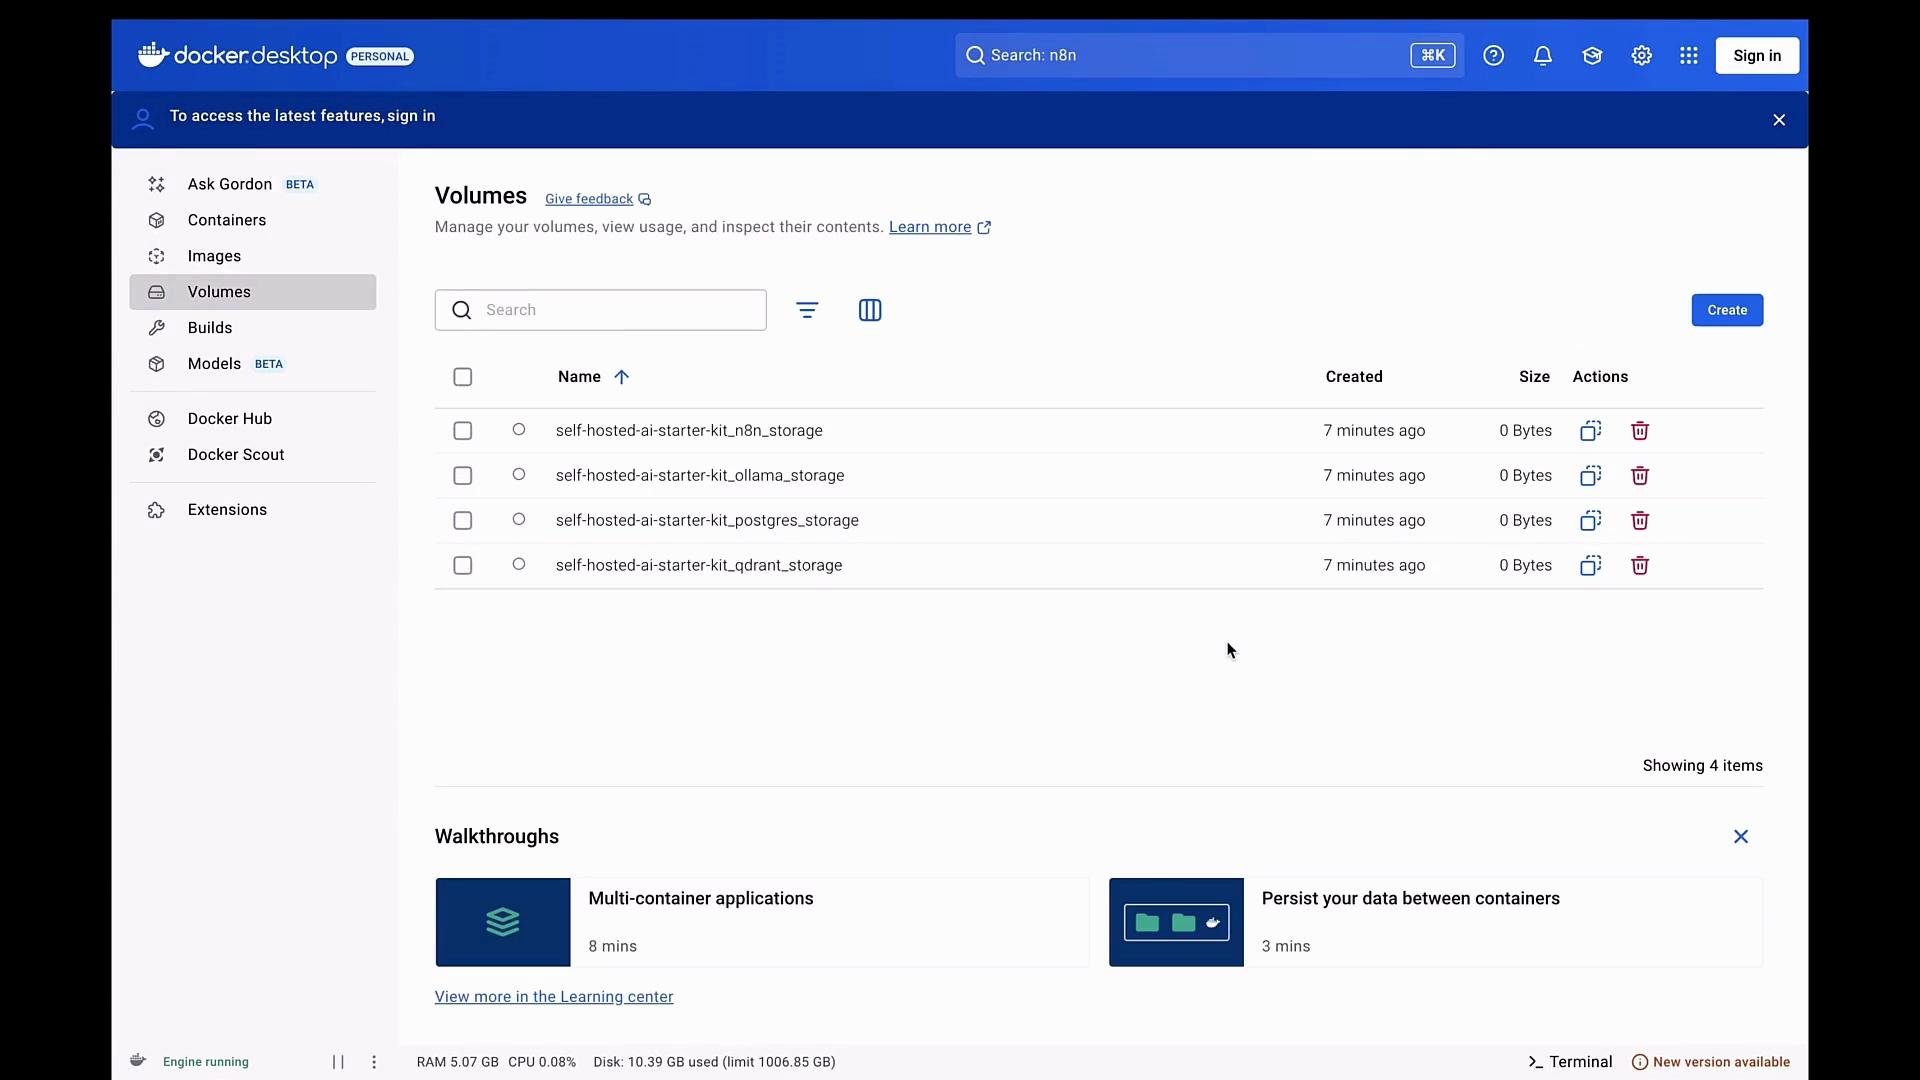Open Persist your data between containers walkthrough

click(1436, 923)
